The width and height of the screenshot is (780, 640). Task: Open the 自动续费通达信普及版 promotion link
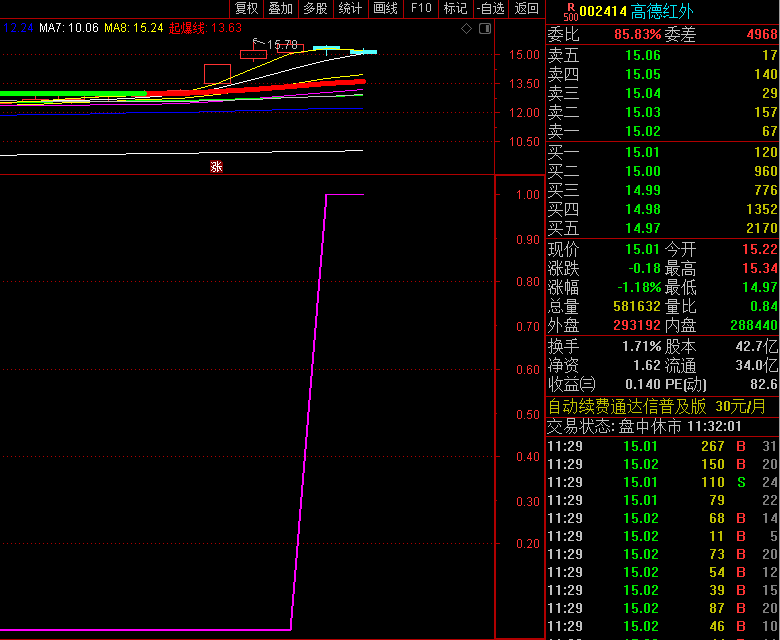pyautogui.click(x=627, y=406)
